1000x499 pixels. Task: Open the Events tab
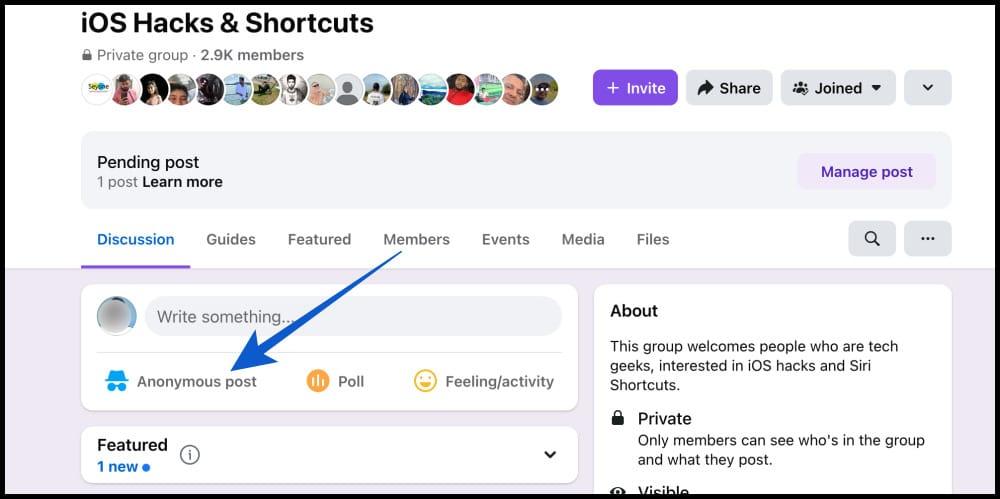(x=505, y=239)
